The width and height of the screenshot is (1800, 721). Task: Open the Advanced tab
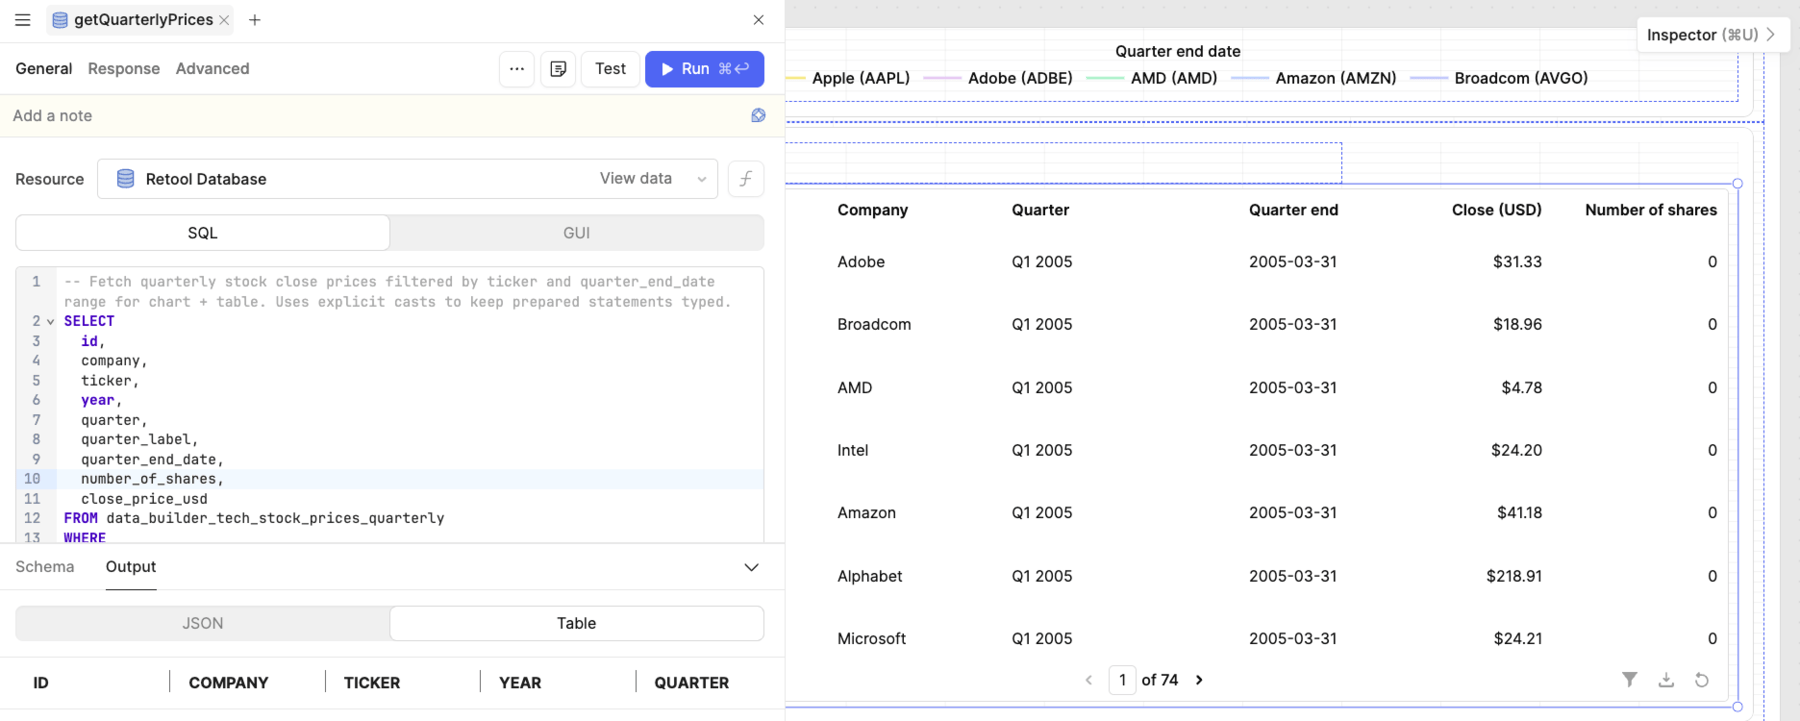[x=212, y=69]
